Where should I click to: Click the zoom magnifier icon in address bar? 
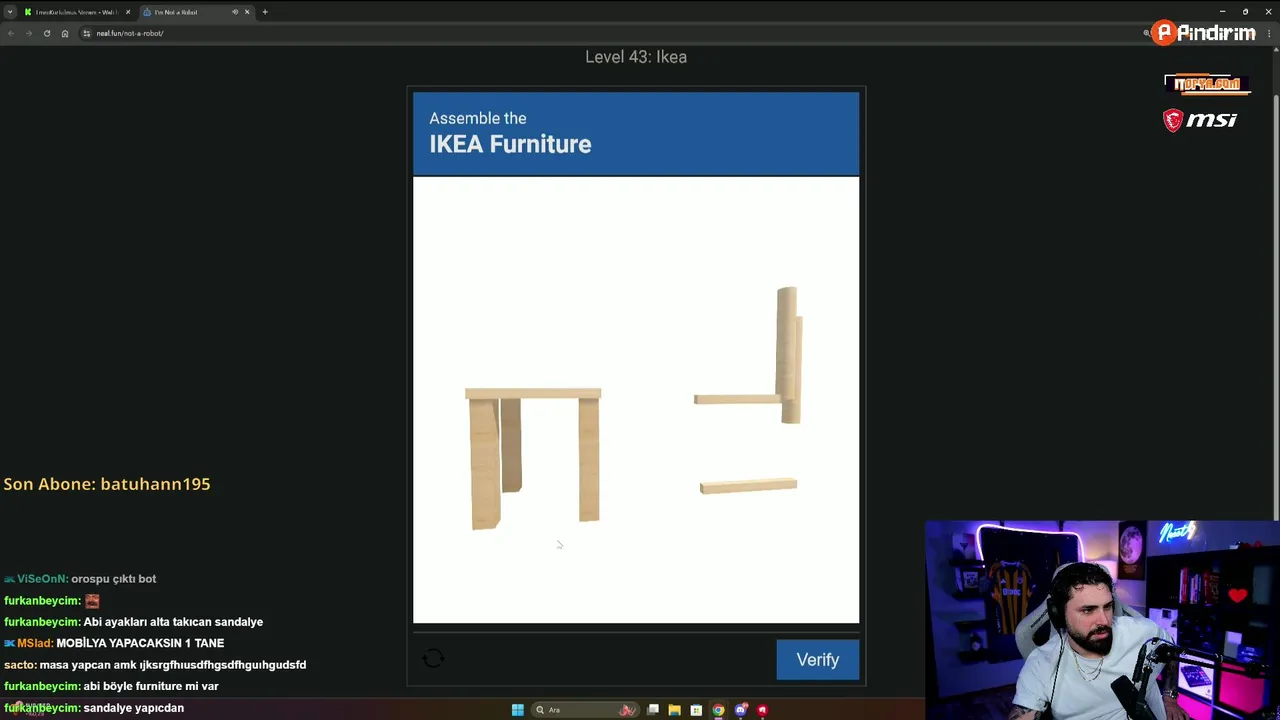[x=1146, y=33]
